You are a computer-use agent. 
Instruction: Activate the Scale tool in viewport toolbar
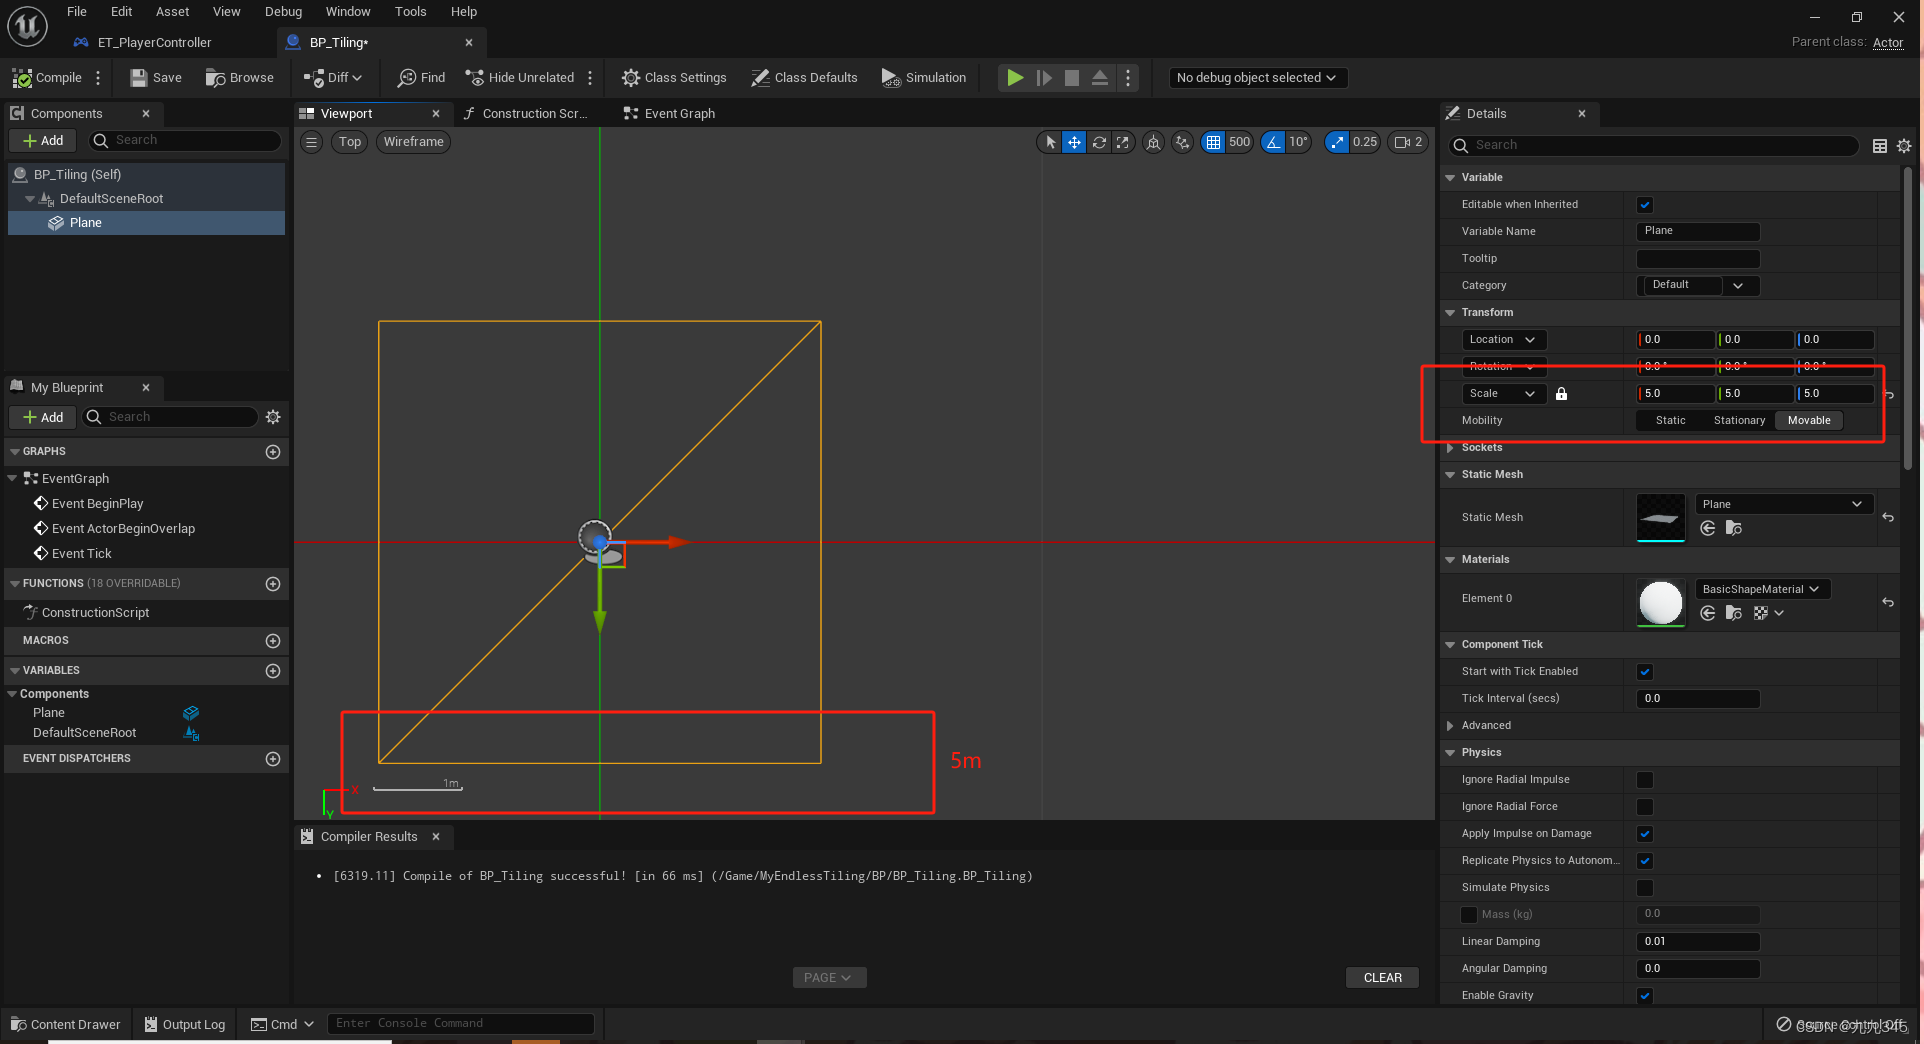click(x=1123, y=142)
